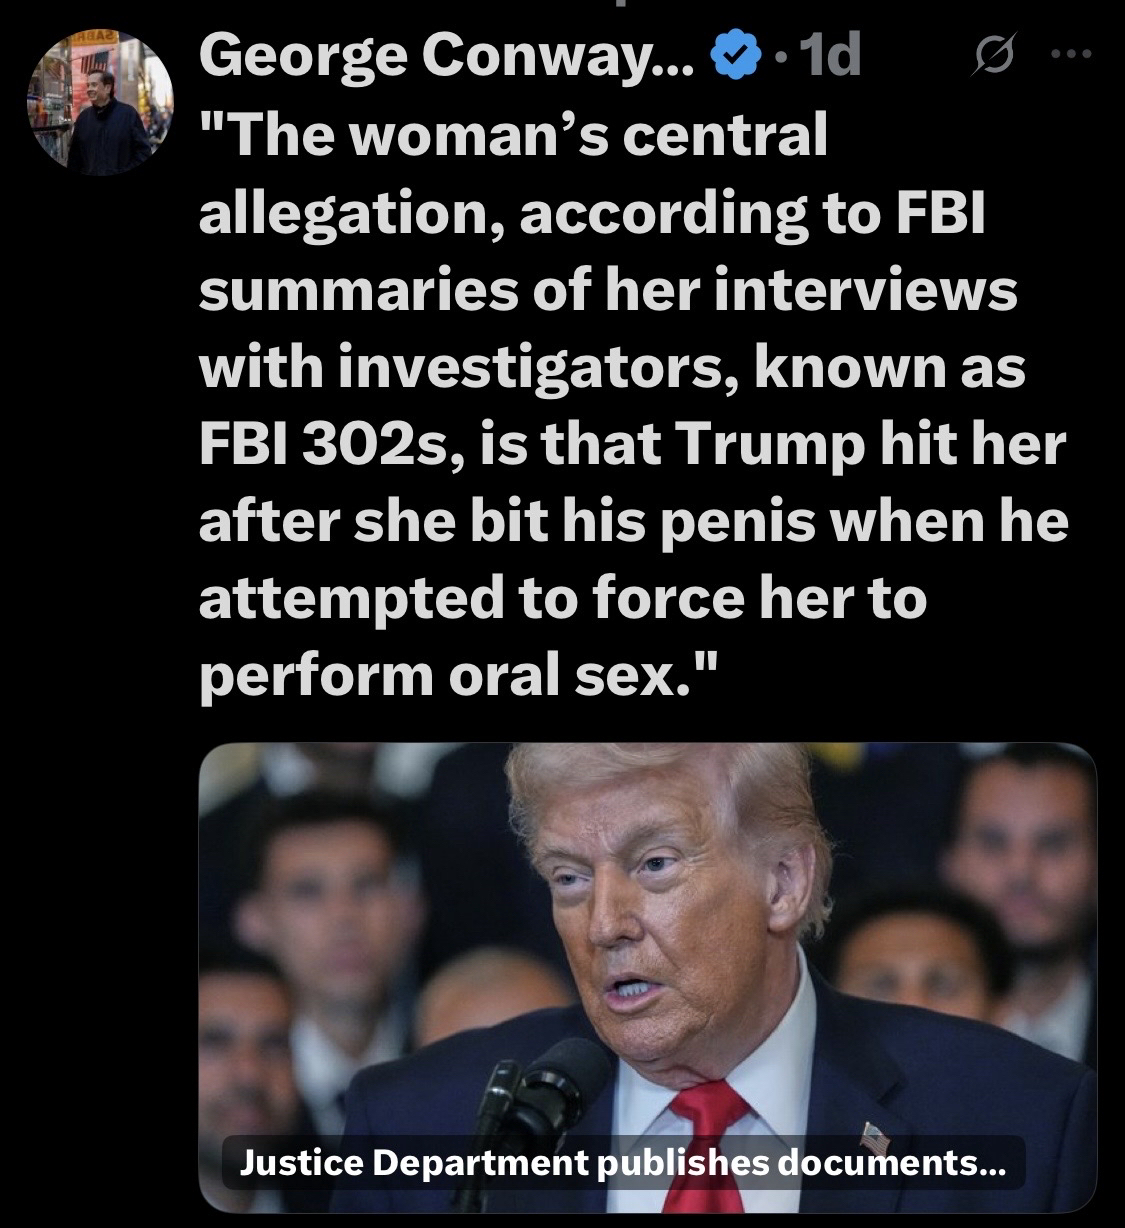
Task: Tap the "with investigators, known as" text line
Action: click(612, 368)
